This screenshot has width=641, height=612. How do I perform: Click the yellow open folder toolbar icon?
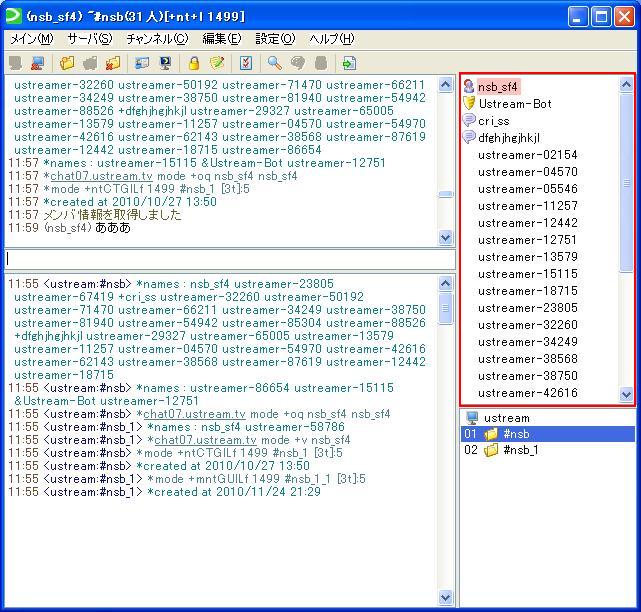tap(67, 63)
